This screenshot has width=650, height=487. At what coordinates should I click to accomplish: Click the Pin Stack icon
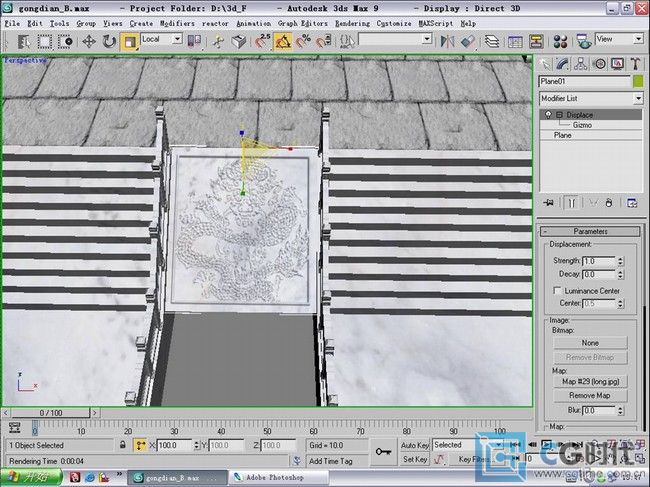[x=548, y=203]
